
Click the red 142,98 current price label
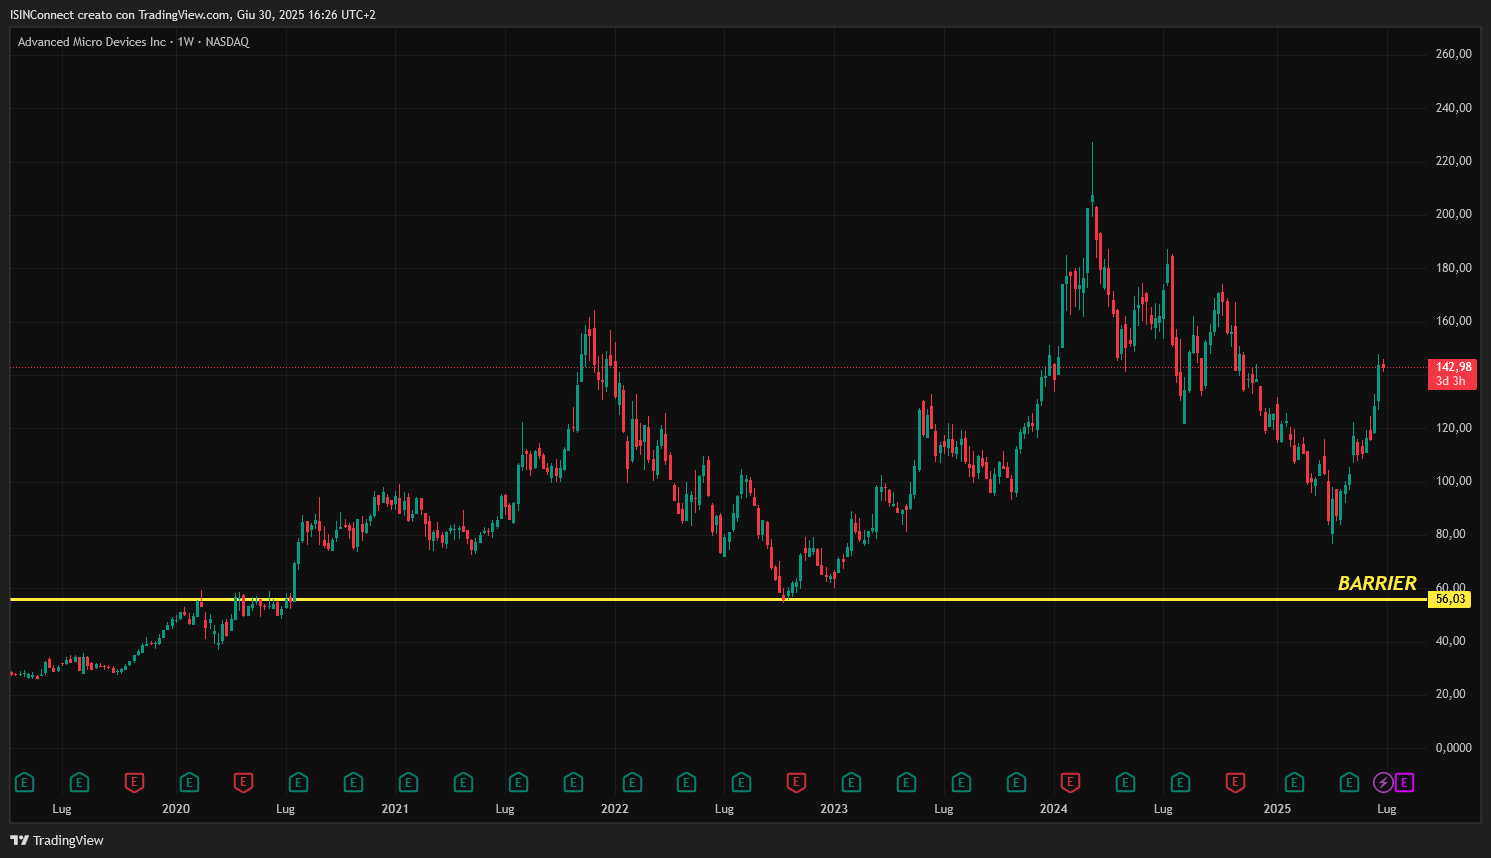(1453, 374)
